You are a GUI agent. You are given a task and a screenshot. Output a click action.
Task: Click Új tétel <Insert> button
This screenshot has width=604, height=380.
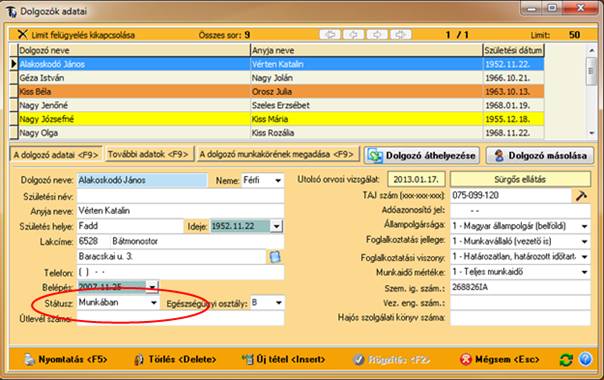coord(284,359)
